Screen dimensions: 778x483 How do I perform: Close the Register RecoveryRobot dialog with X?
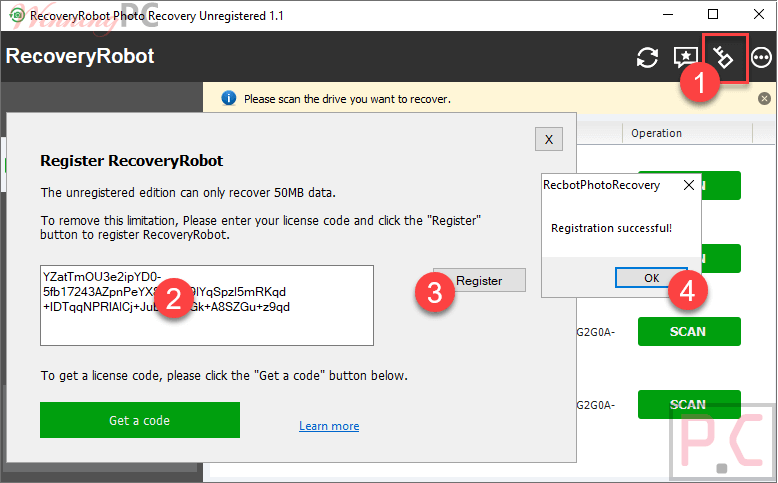click(x=549, y=139)
